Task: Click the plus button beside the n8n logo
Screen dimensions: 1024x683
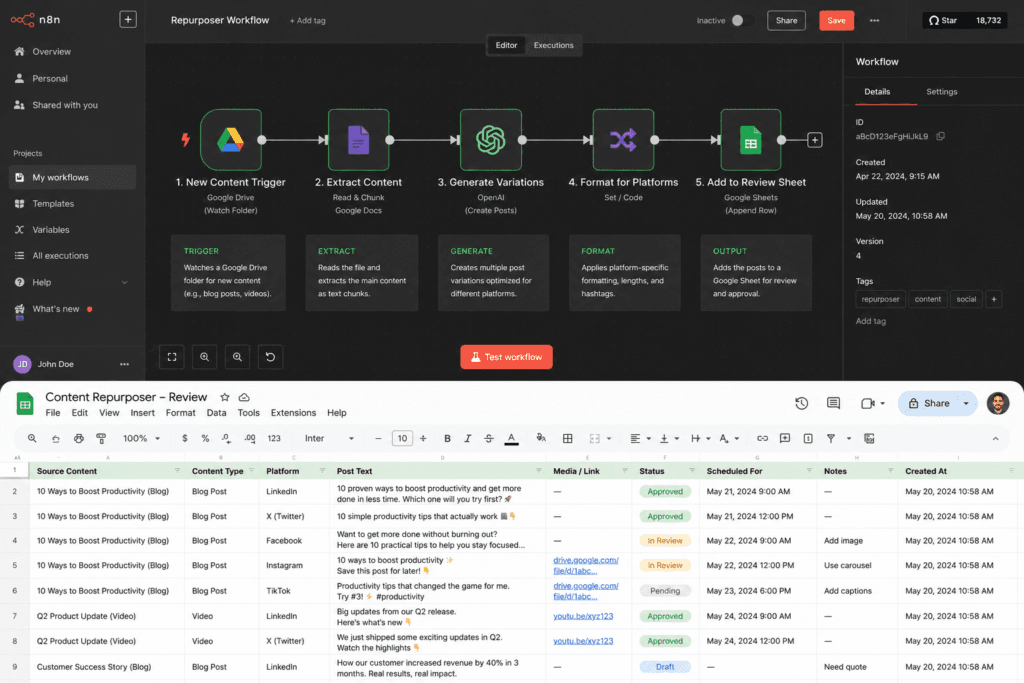Action: click(128, 20)
